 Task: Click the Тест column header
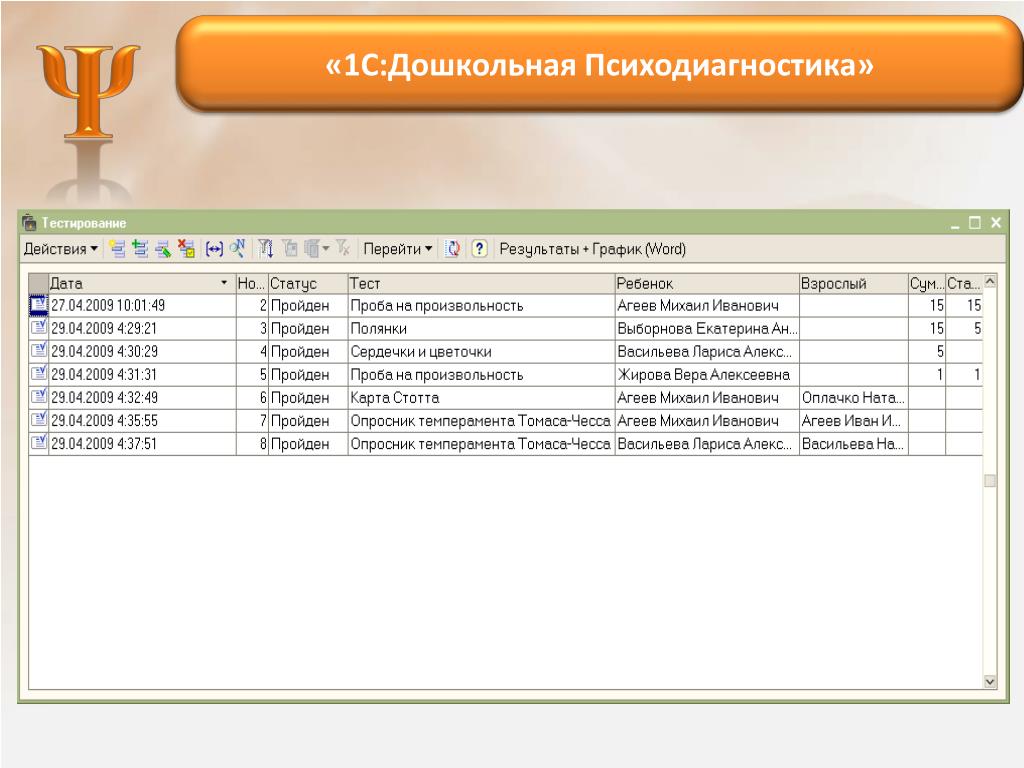[x=481, y=283]
